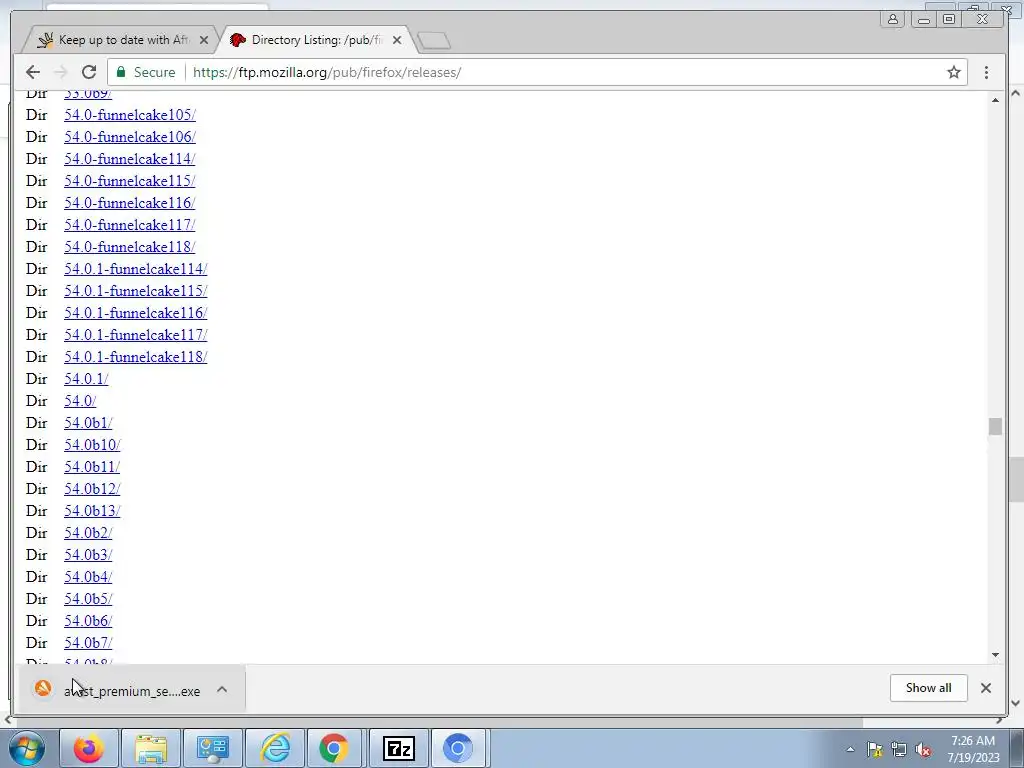The image size is (1024, 768).
Task: Bookmark this page with the star icon
Action: pos(953,72)
